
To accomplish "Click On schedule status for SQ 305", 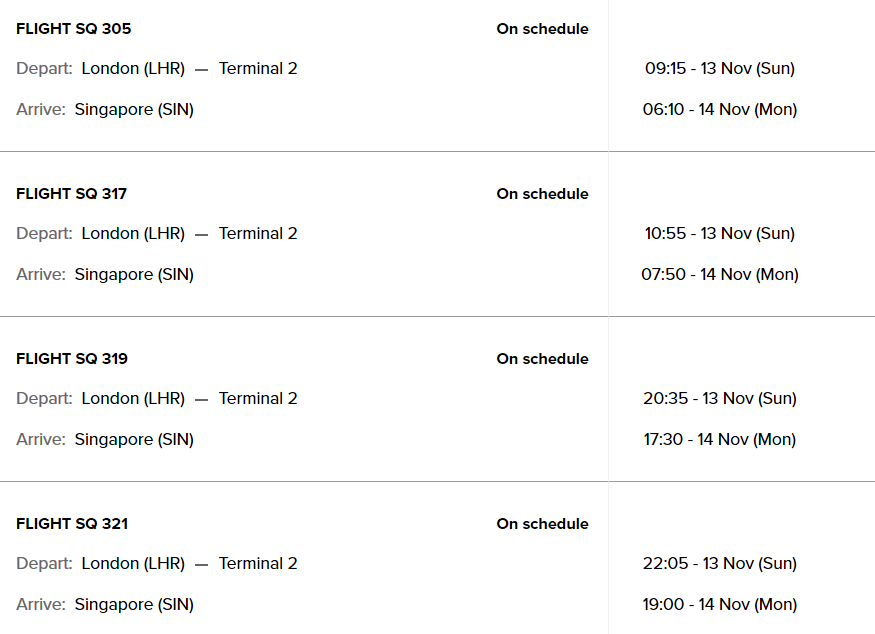I will coord(542,29).
